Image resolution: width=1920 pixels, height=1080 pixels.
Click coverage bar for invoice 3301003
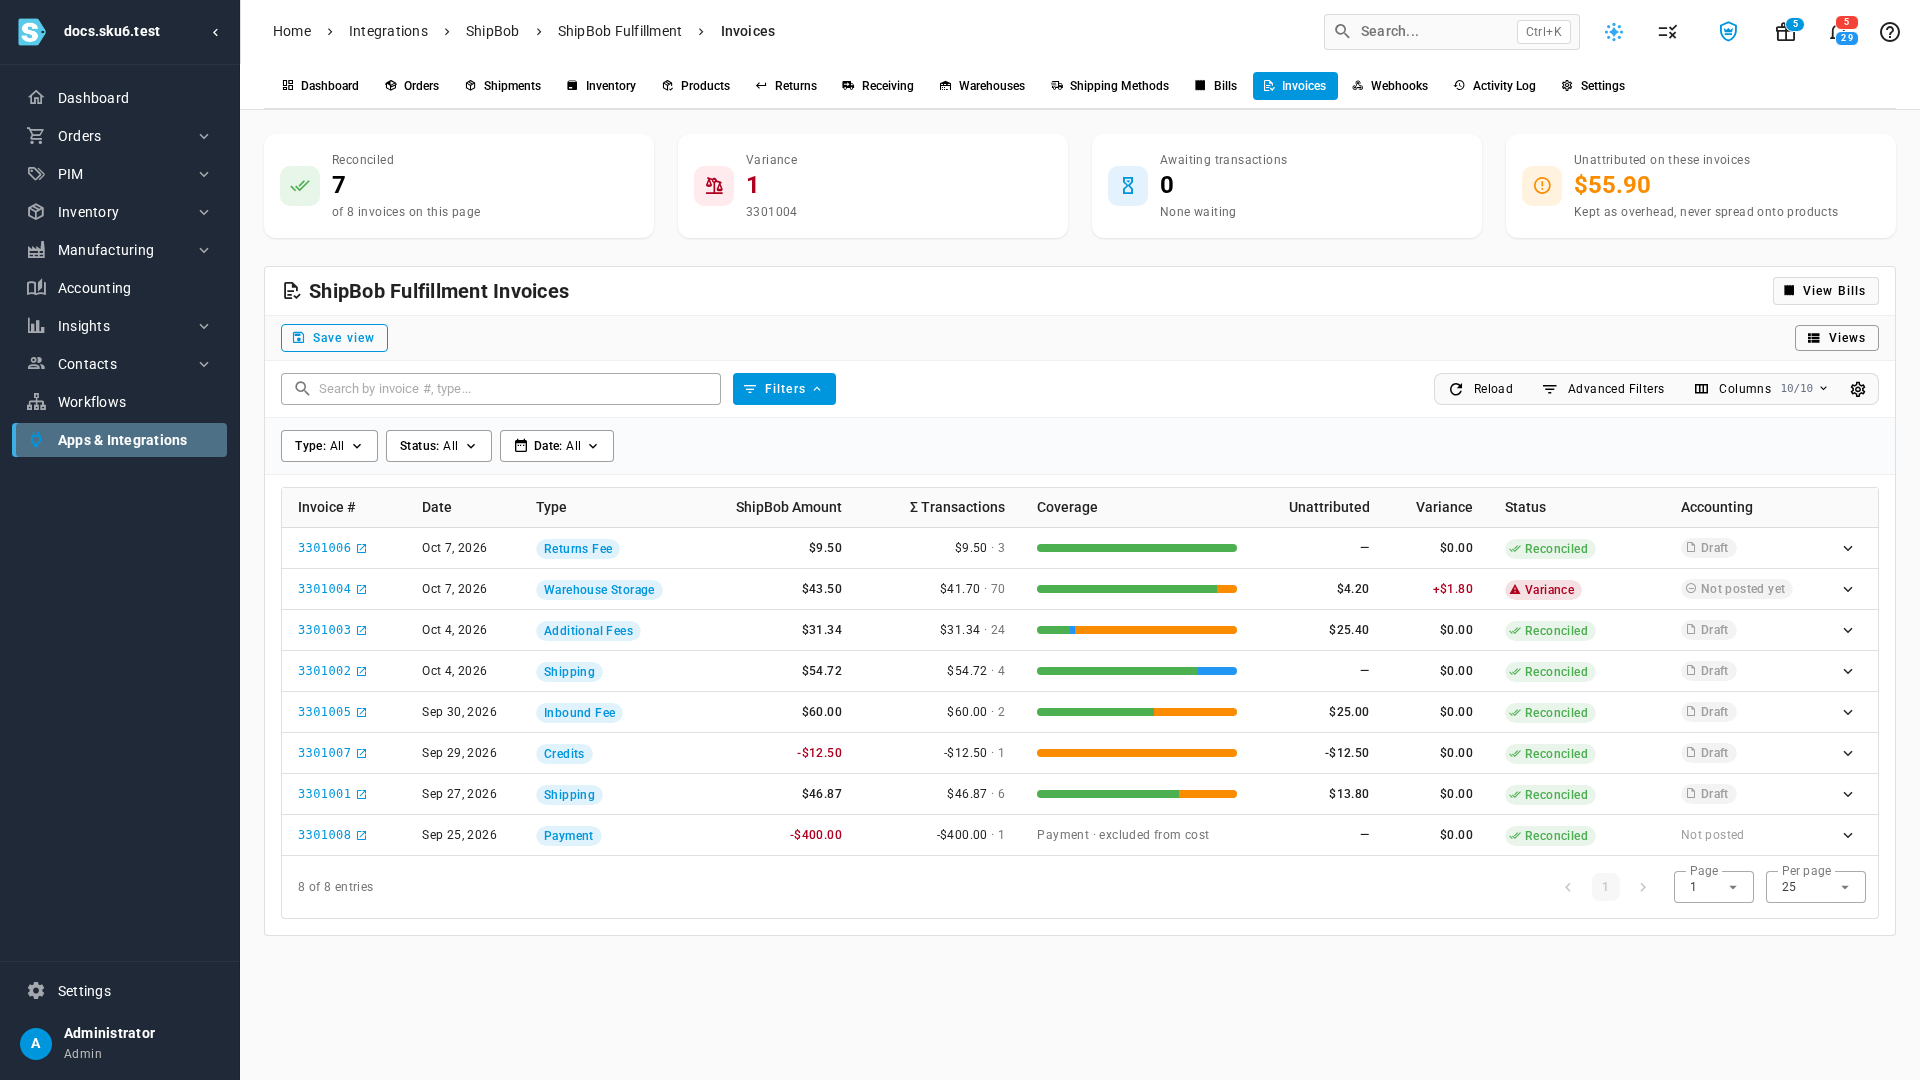1137,631
